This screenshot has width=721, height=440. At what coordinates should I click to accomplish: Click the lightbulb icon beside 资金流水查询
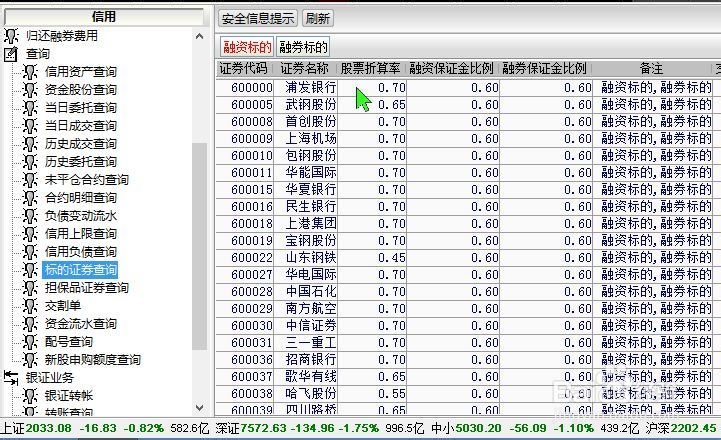tap(30, 324)
